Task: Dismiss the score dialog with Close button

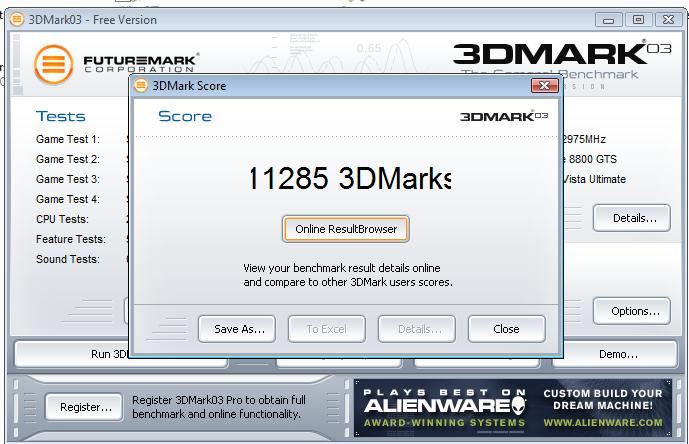Action: (x=506, y=329)
